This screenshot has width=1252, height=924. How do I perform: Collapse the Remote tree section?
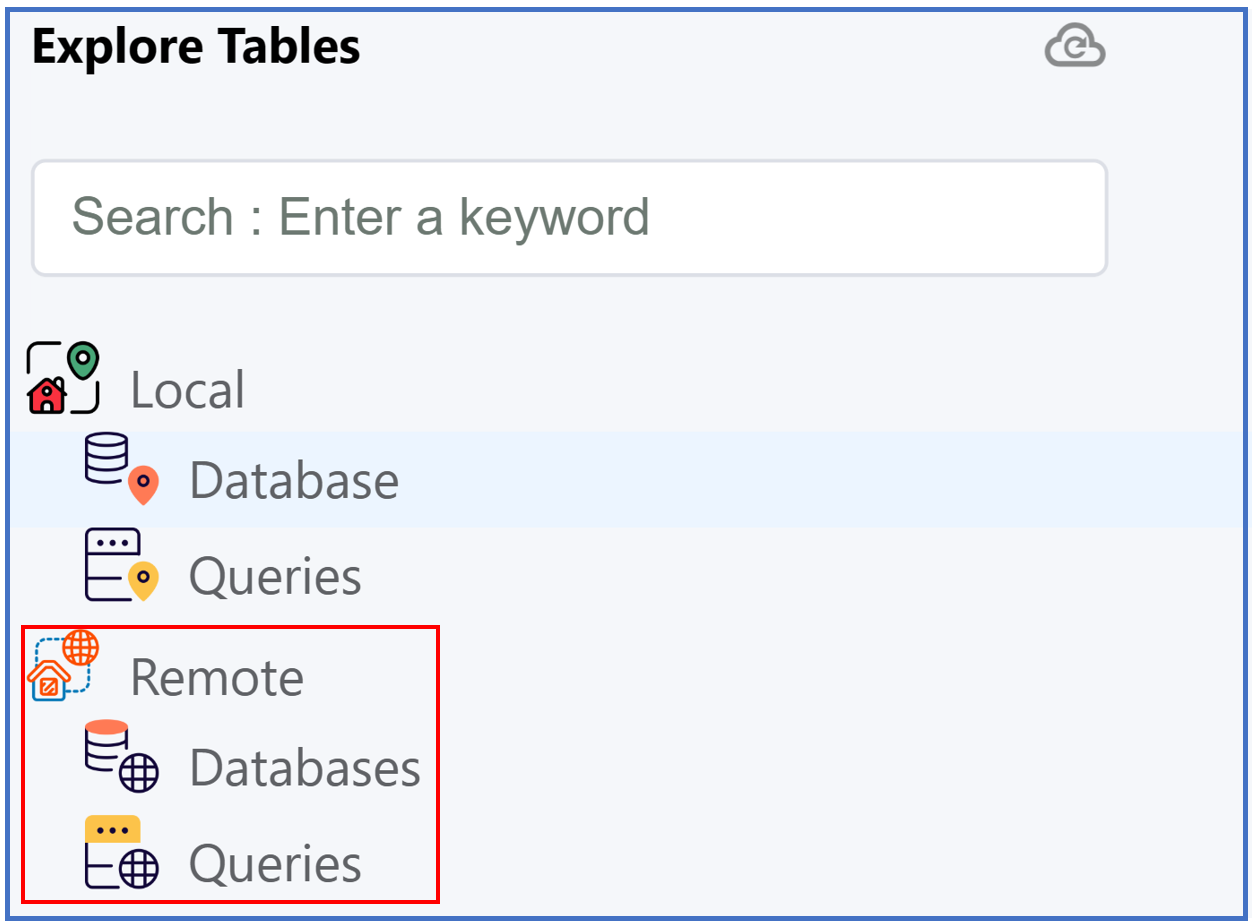point(216,678)
